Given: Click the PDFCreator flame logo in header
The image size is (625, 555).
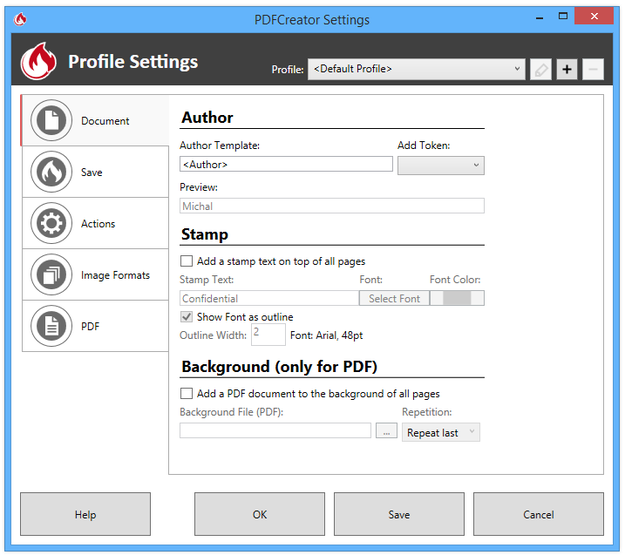Looking at the screenshot, I should point(39,61).
